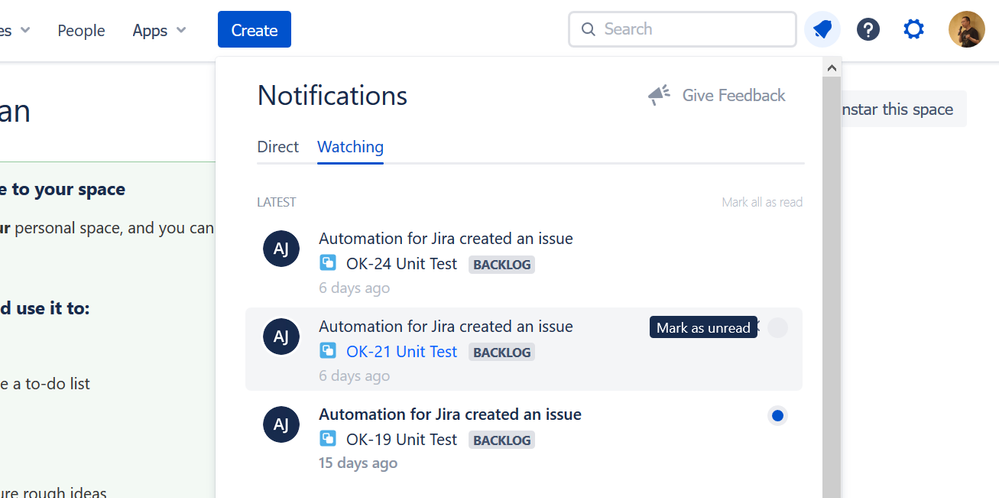
Task: Click the BACKLOG status on OK-21
Action: point(501,352)
